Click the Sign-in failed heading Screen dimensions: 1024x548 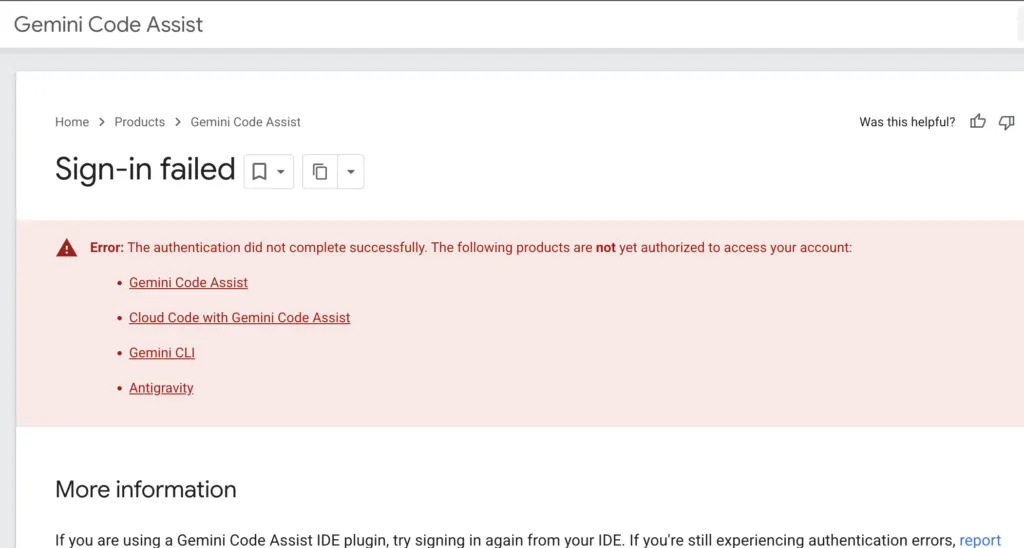[x=145, y=169]
